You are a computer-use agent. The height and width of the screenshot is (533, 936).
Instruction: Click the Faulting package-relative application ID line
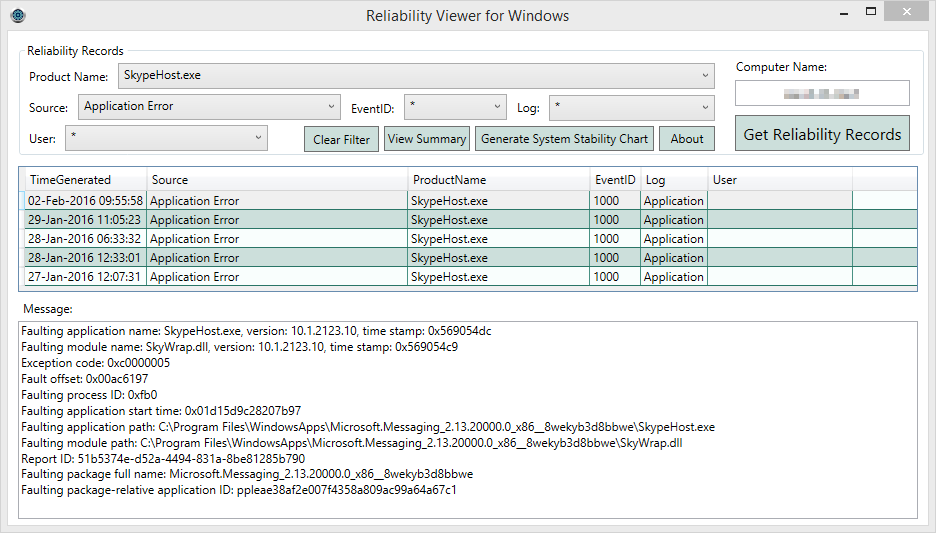[239, 490]
